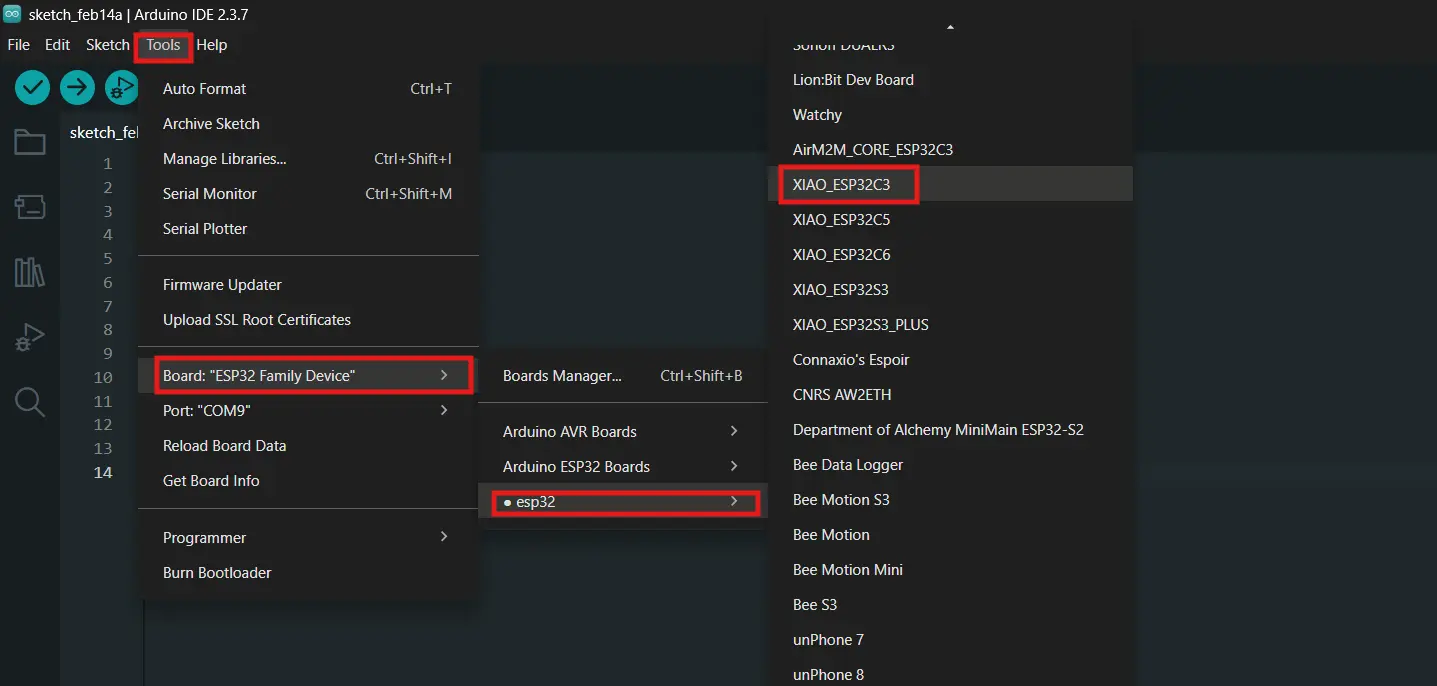1437x686 pixels.
Task: Expand the Programmer submenu
Action: pos(306,538)
